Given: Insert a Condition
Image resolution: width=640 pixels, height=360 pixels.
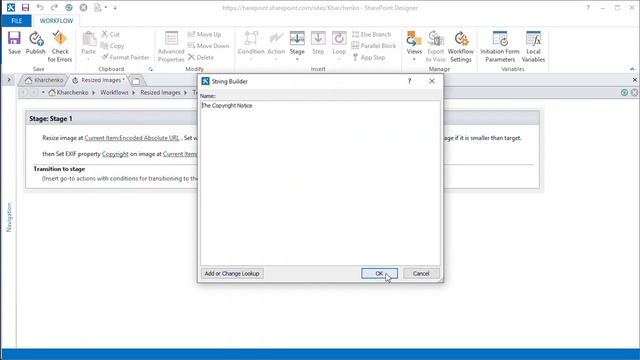Looking at the screenshot, I should pyautogui.click(x=251, y=45).
